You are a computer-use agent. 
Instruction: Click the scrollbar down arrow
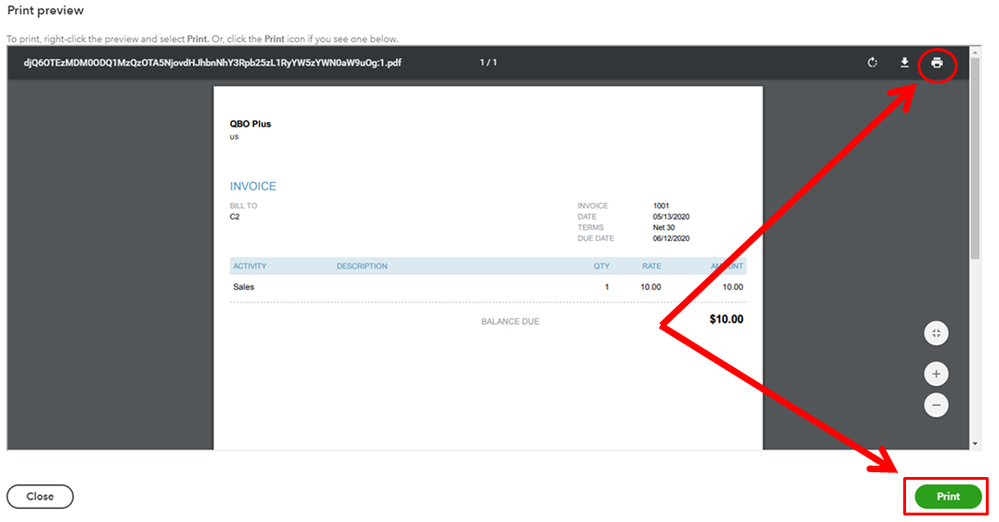(975, 444)
